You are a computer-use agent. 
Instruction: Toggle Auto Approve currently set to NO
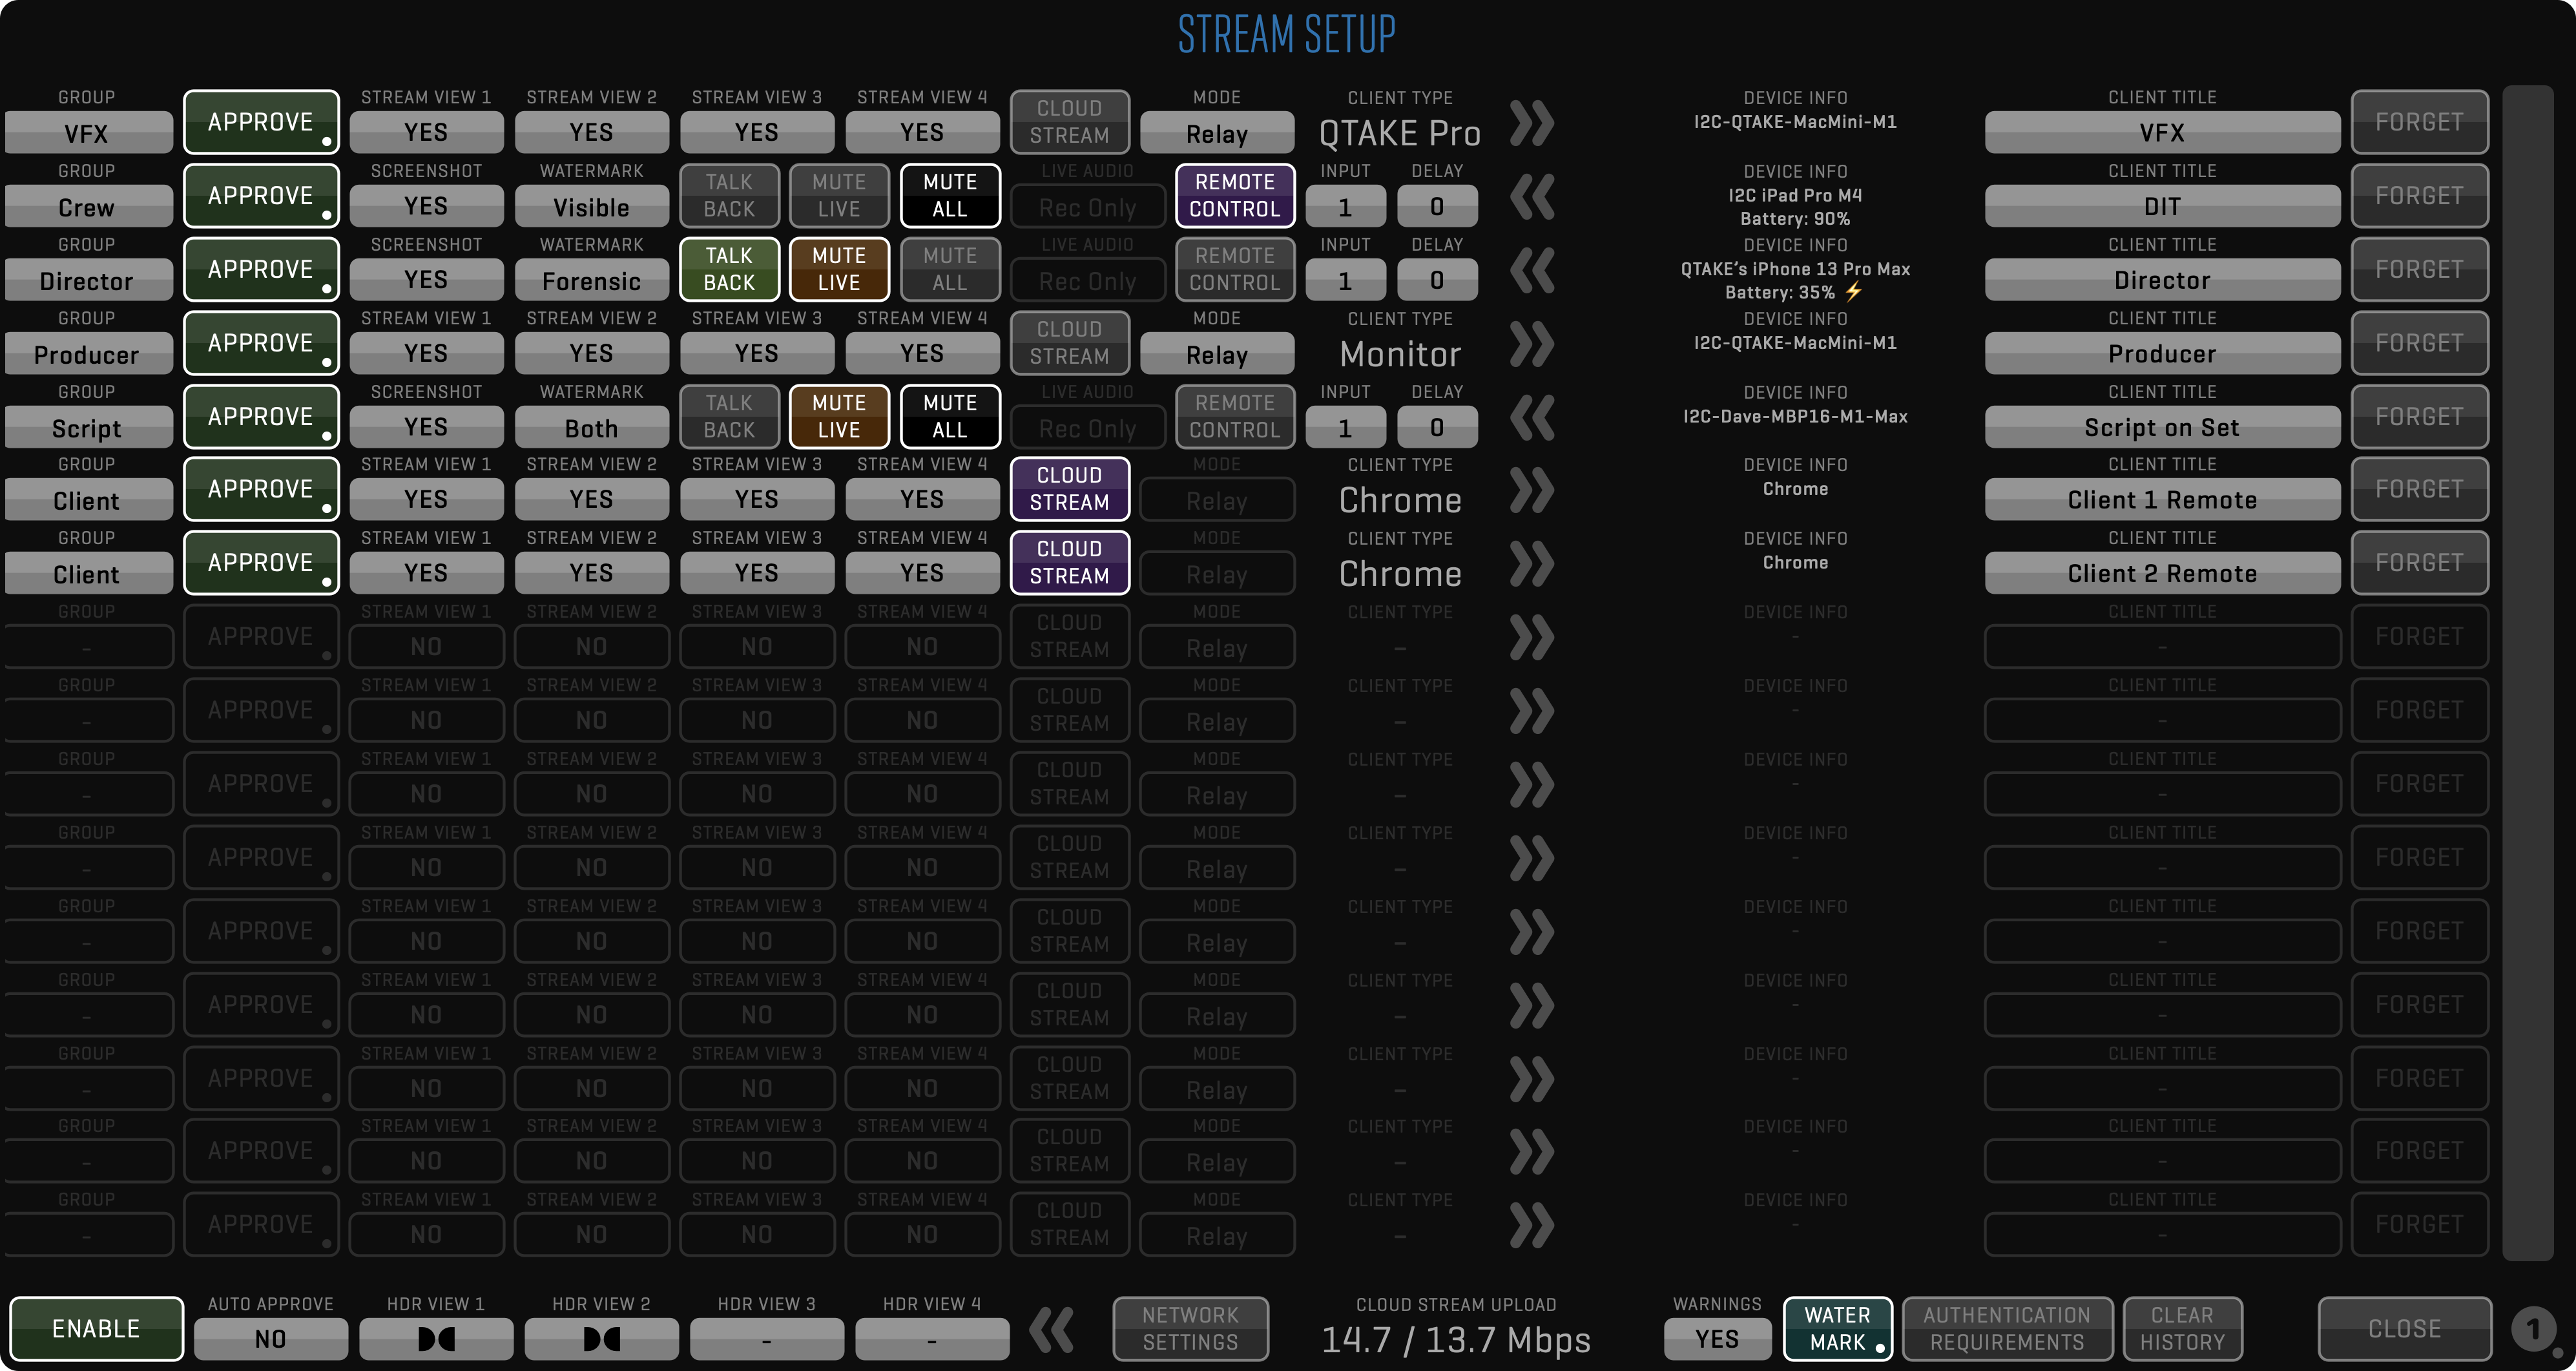pos(270,1339)
